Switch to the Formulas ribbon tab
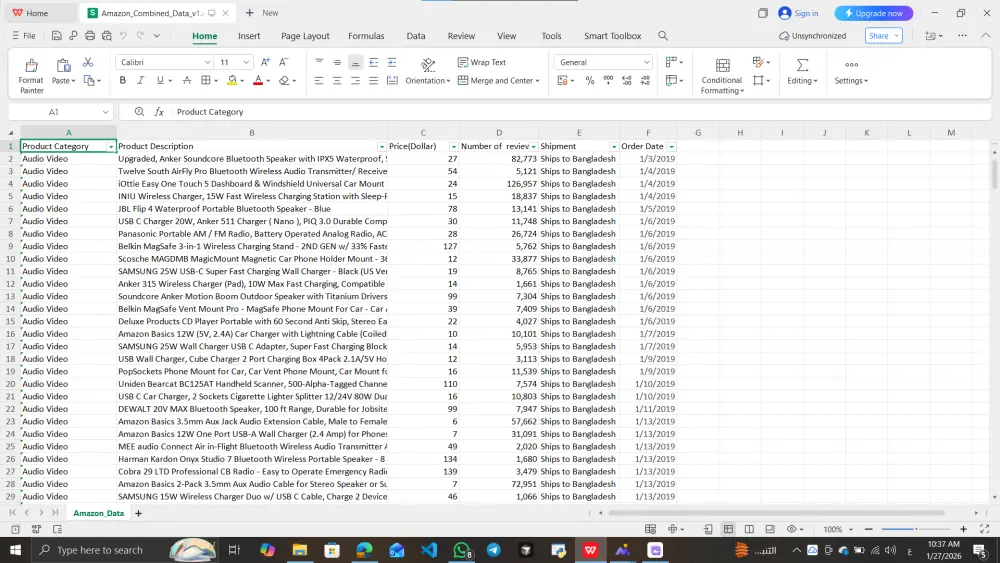The width and height of the screenshot is (1000, 563). point(366,36)
